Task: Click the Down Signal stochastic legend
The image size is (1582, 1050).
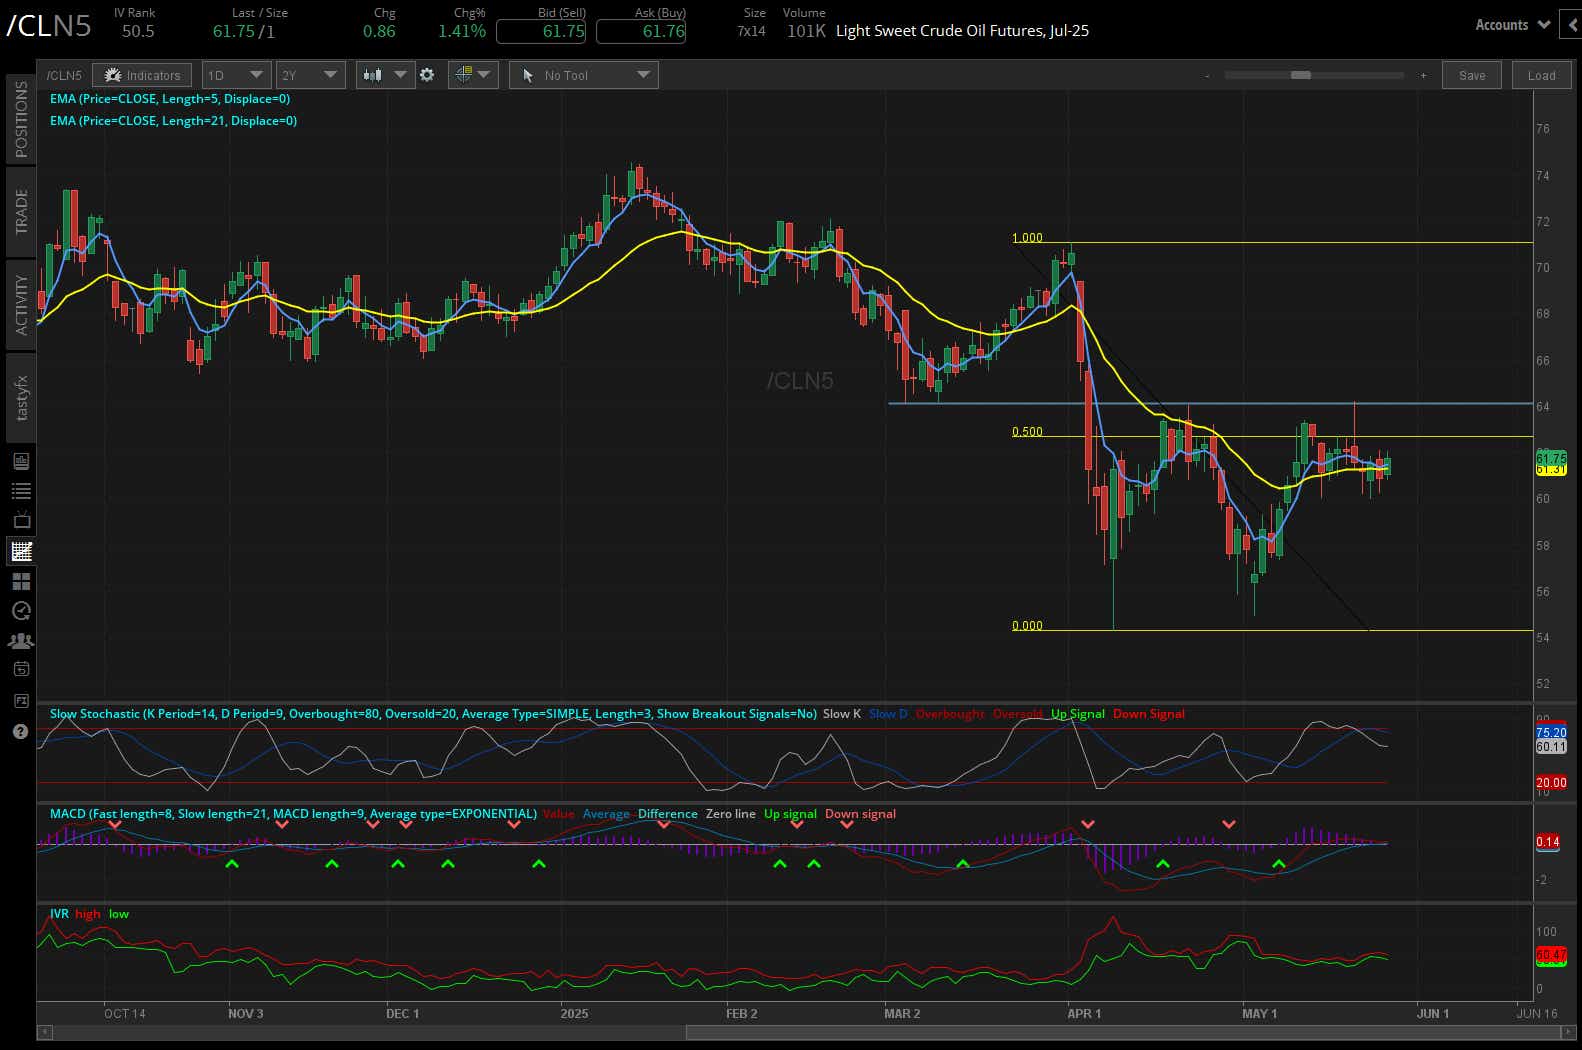Action: click(x=1149, y=714)
